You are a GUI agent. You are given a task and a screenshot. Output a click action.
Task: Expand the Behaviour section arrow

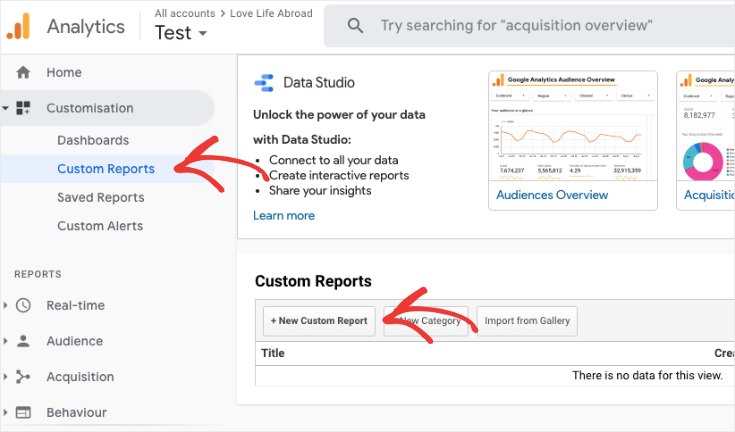click(5, 412)
